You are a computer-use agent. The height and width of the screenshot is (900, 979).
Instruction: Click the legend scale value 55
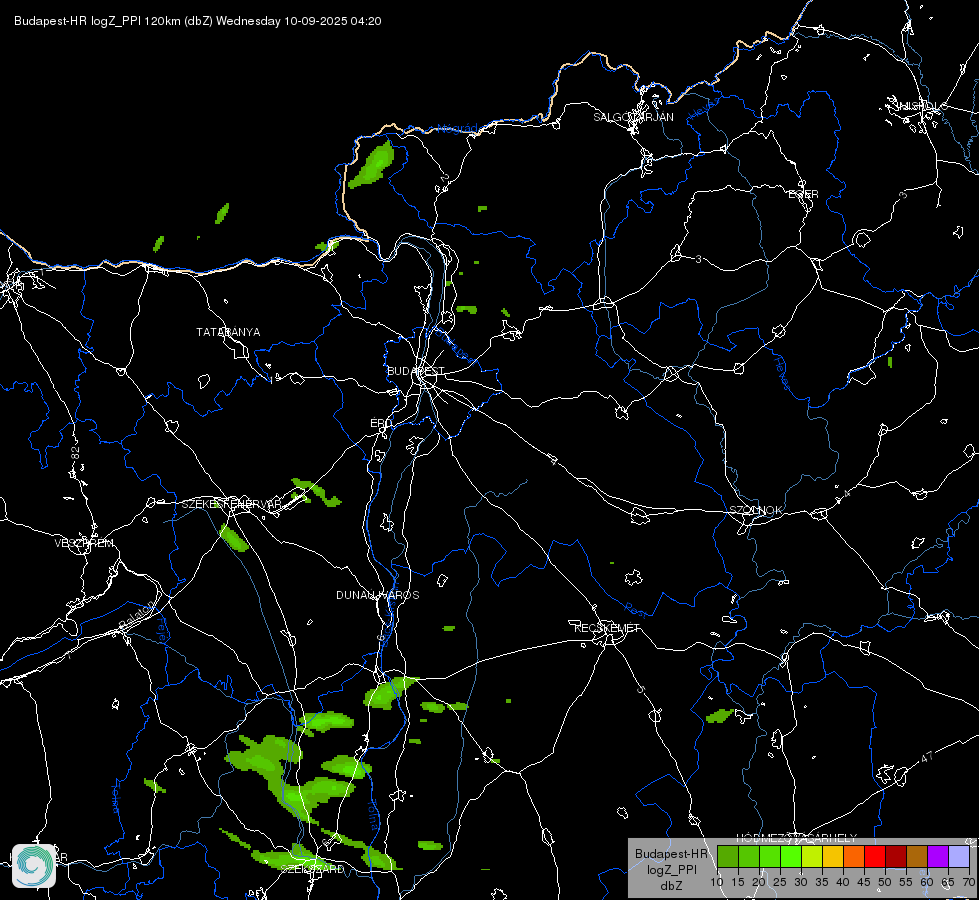pyautogui.click(x=905, y=883)
